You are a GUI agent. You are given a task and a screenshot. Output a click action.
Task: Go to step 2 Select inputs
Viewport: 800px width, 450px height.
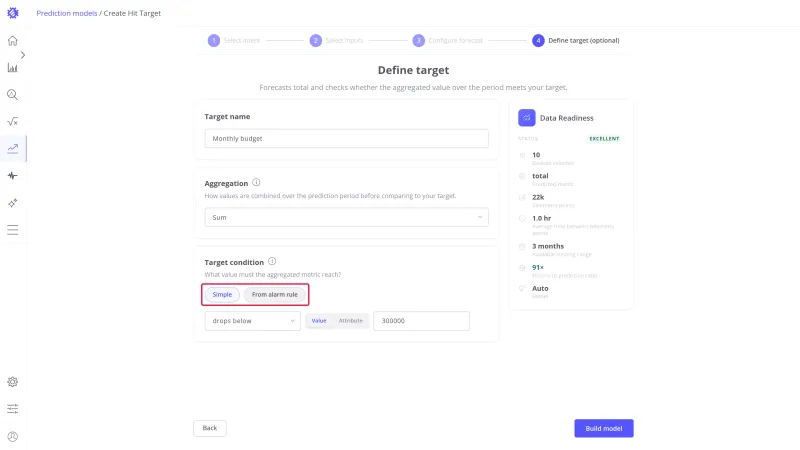click(x=336, y=40)
